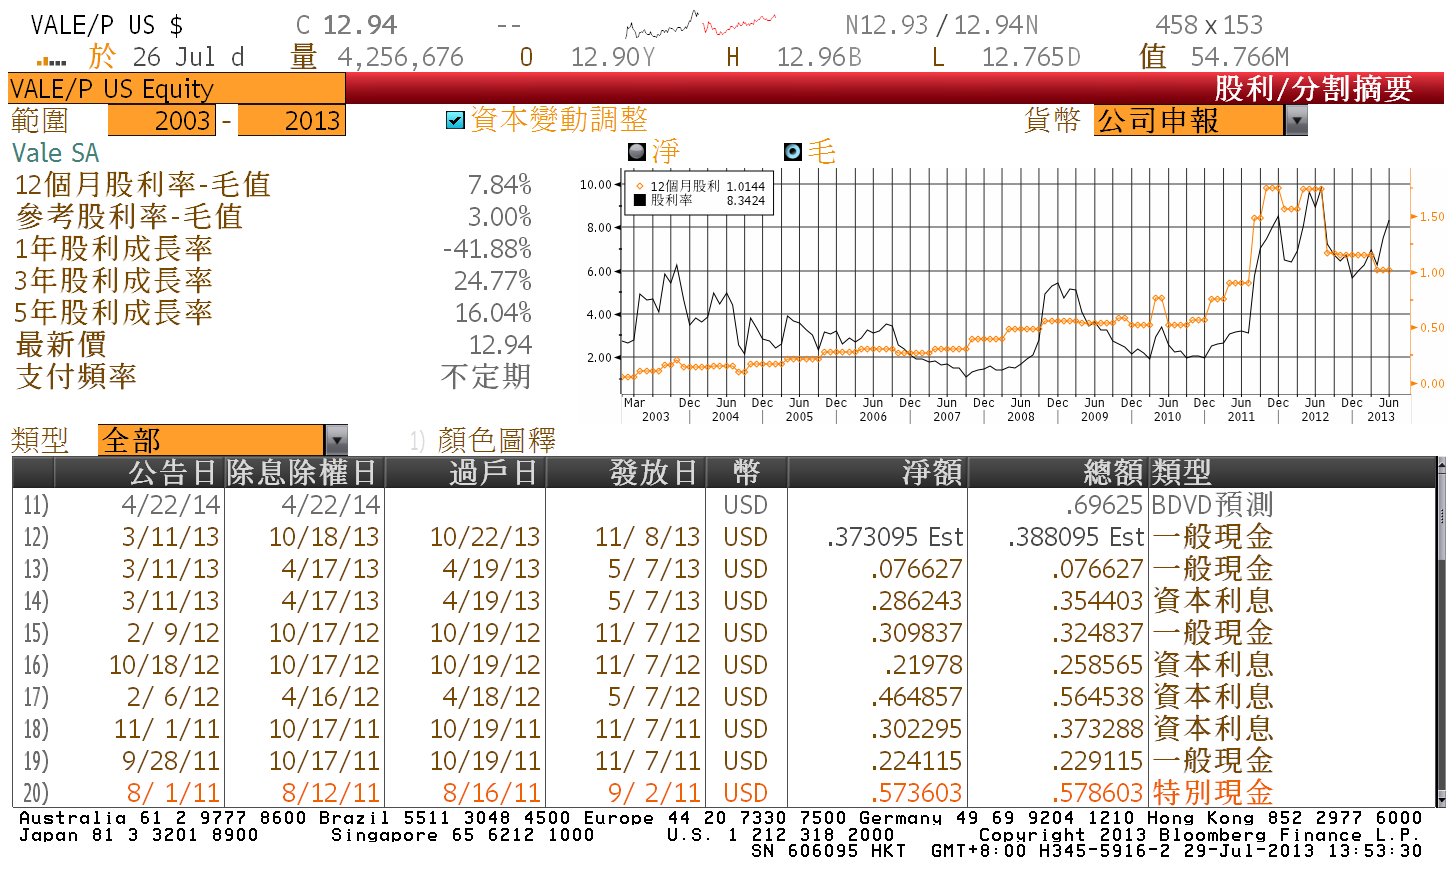Click the black square legend marker for 股利率
This screenshot has width=1456, height=876.
638,201
